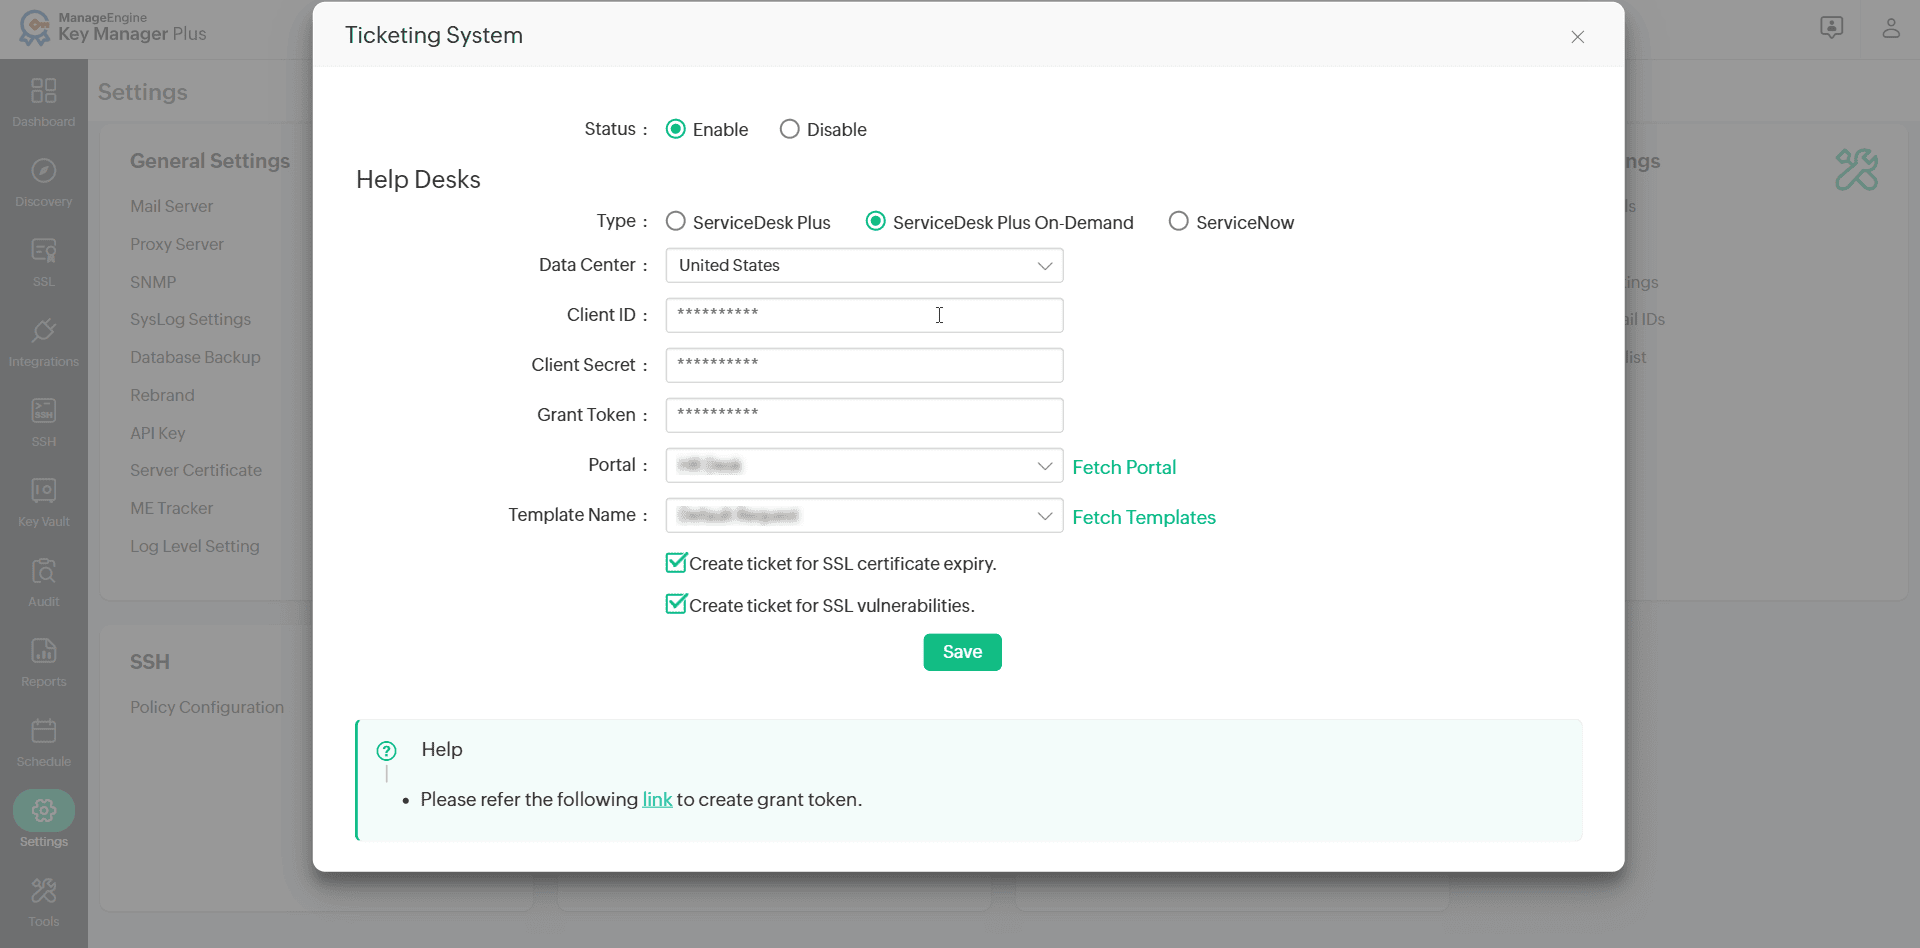Open ME Tracker settings
The width and height of the screenshot is (1920, 948).
coord(172,508)
